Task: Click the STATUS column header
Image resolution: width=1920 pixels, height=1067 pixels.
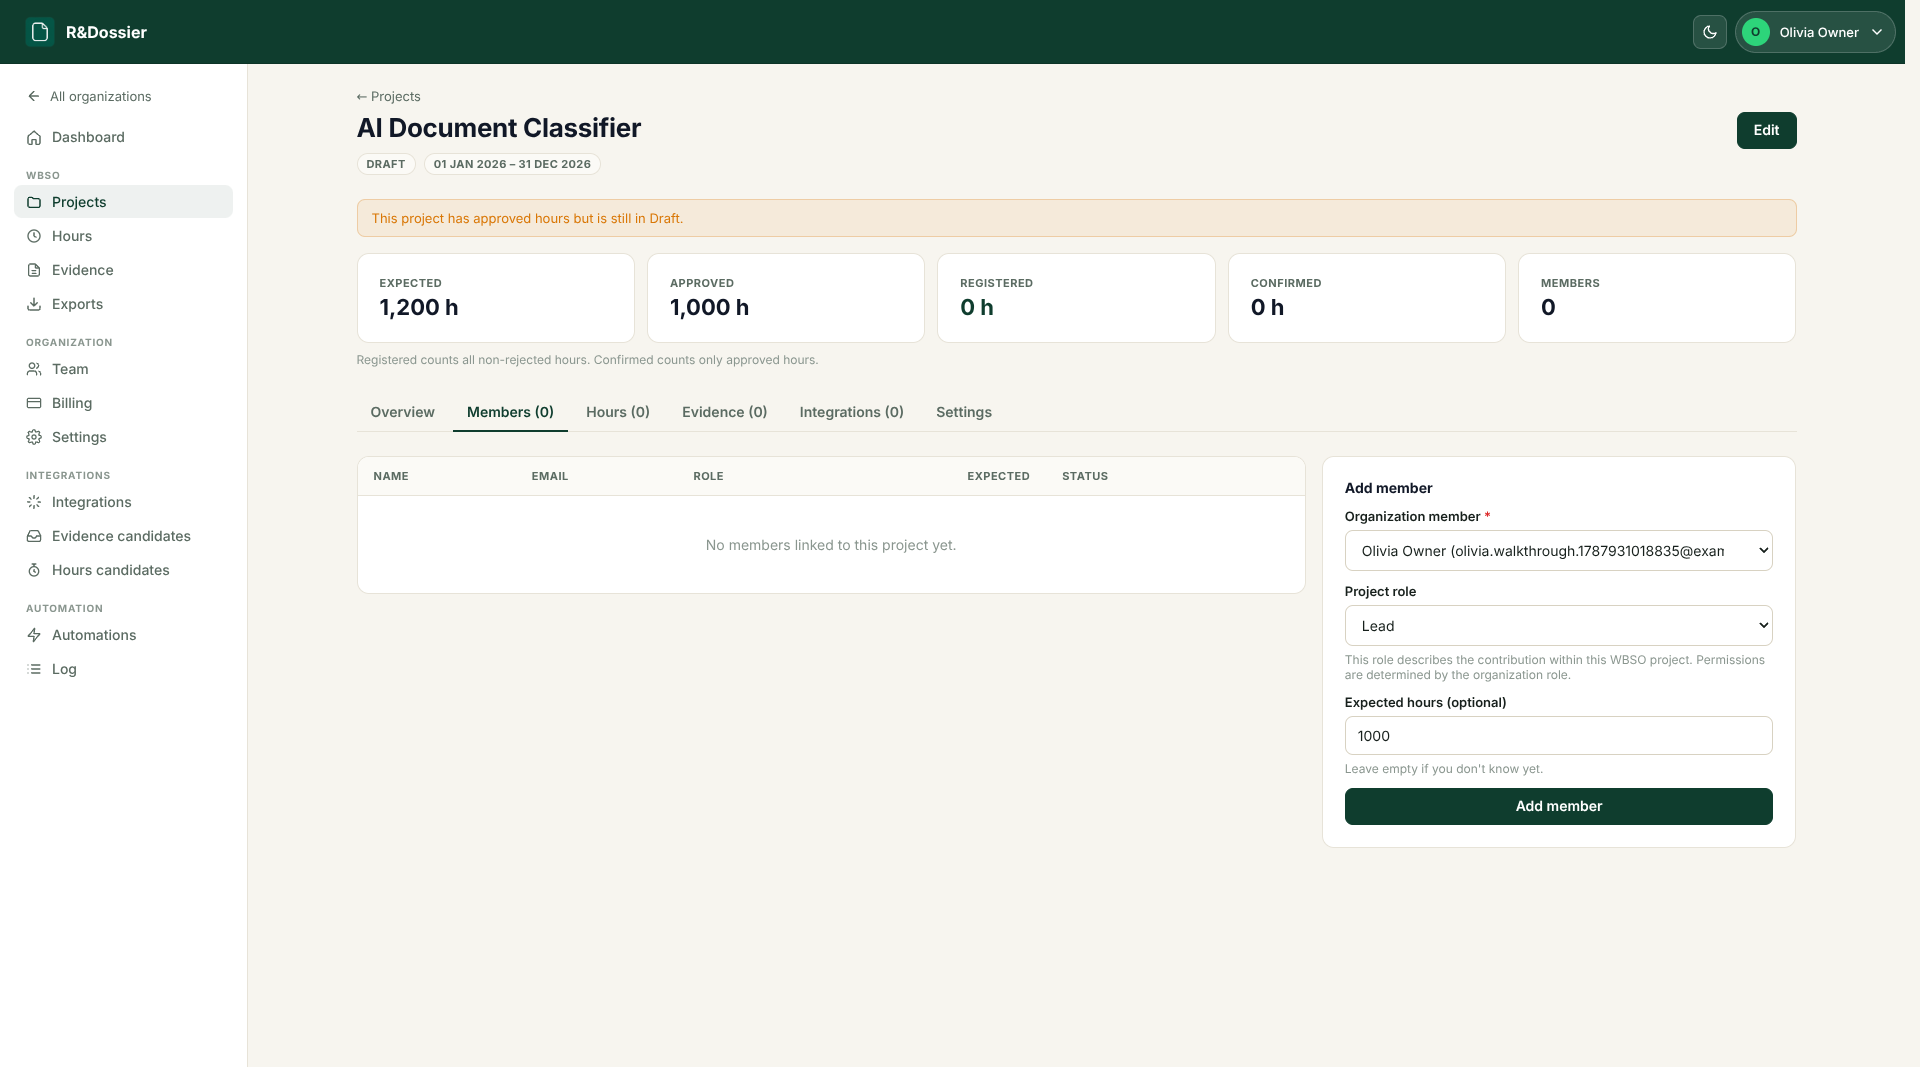Action: 1085,476
